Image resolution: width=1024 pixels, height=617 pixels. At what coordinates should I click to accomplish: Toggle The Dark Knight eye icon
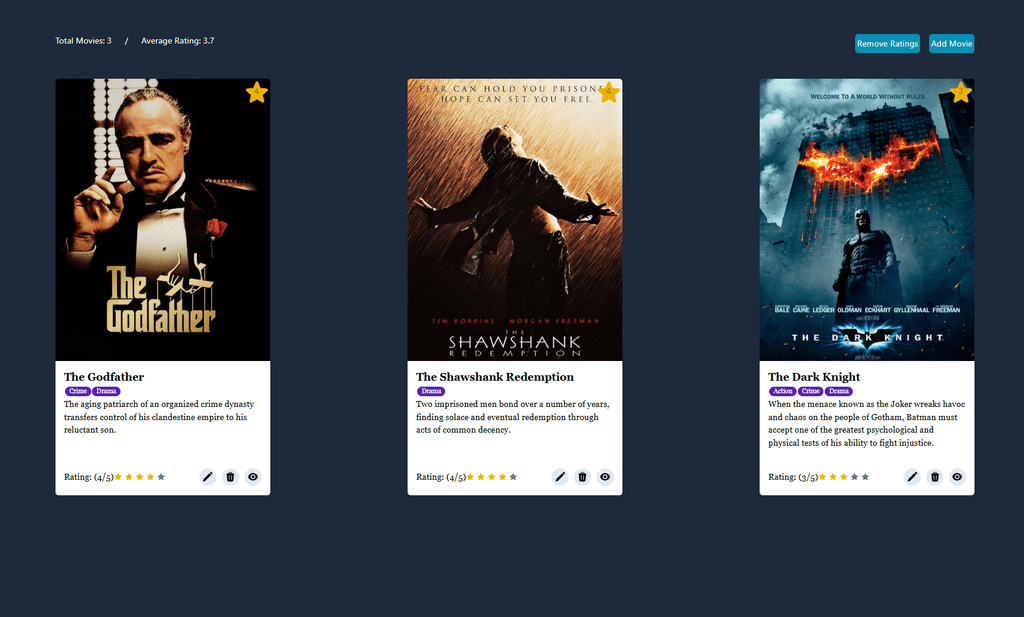(x=957, y=477)
